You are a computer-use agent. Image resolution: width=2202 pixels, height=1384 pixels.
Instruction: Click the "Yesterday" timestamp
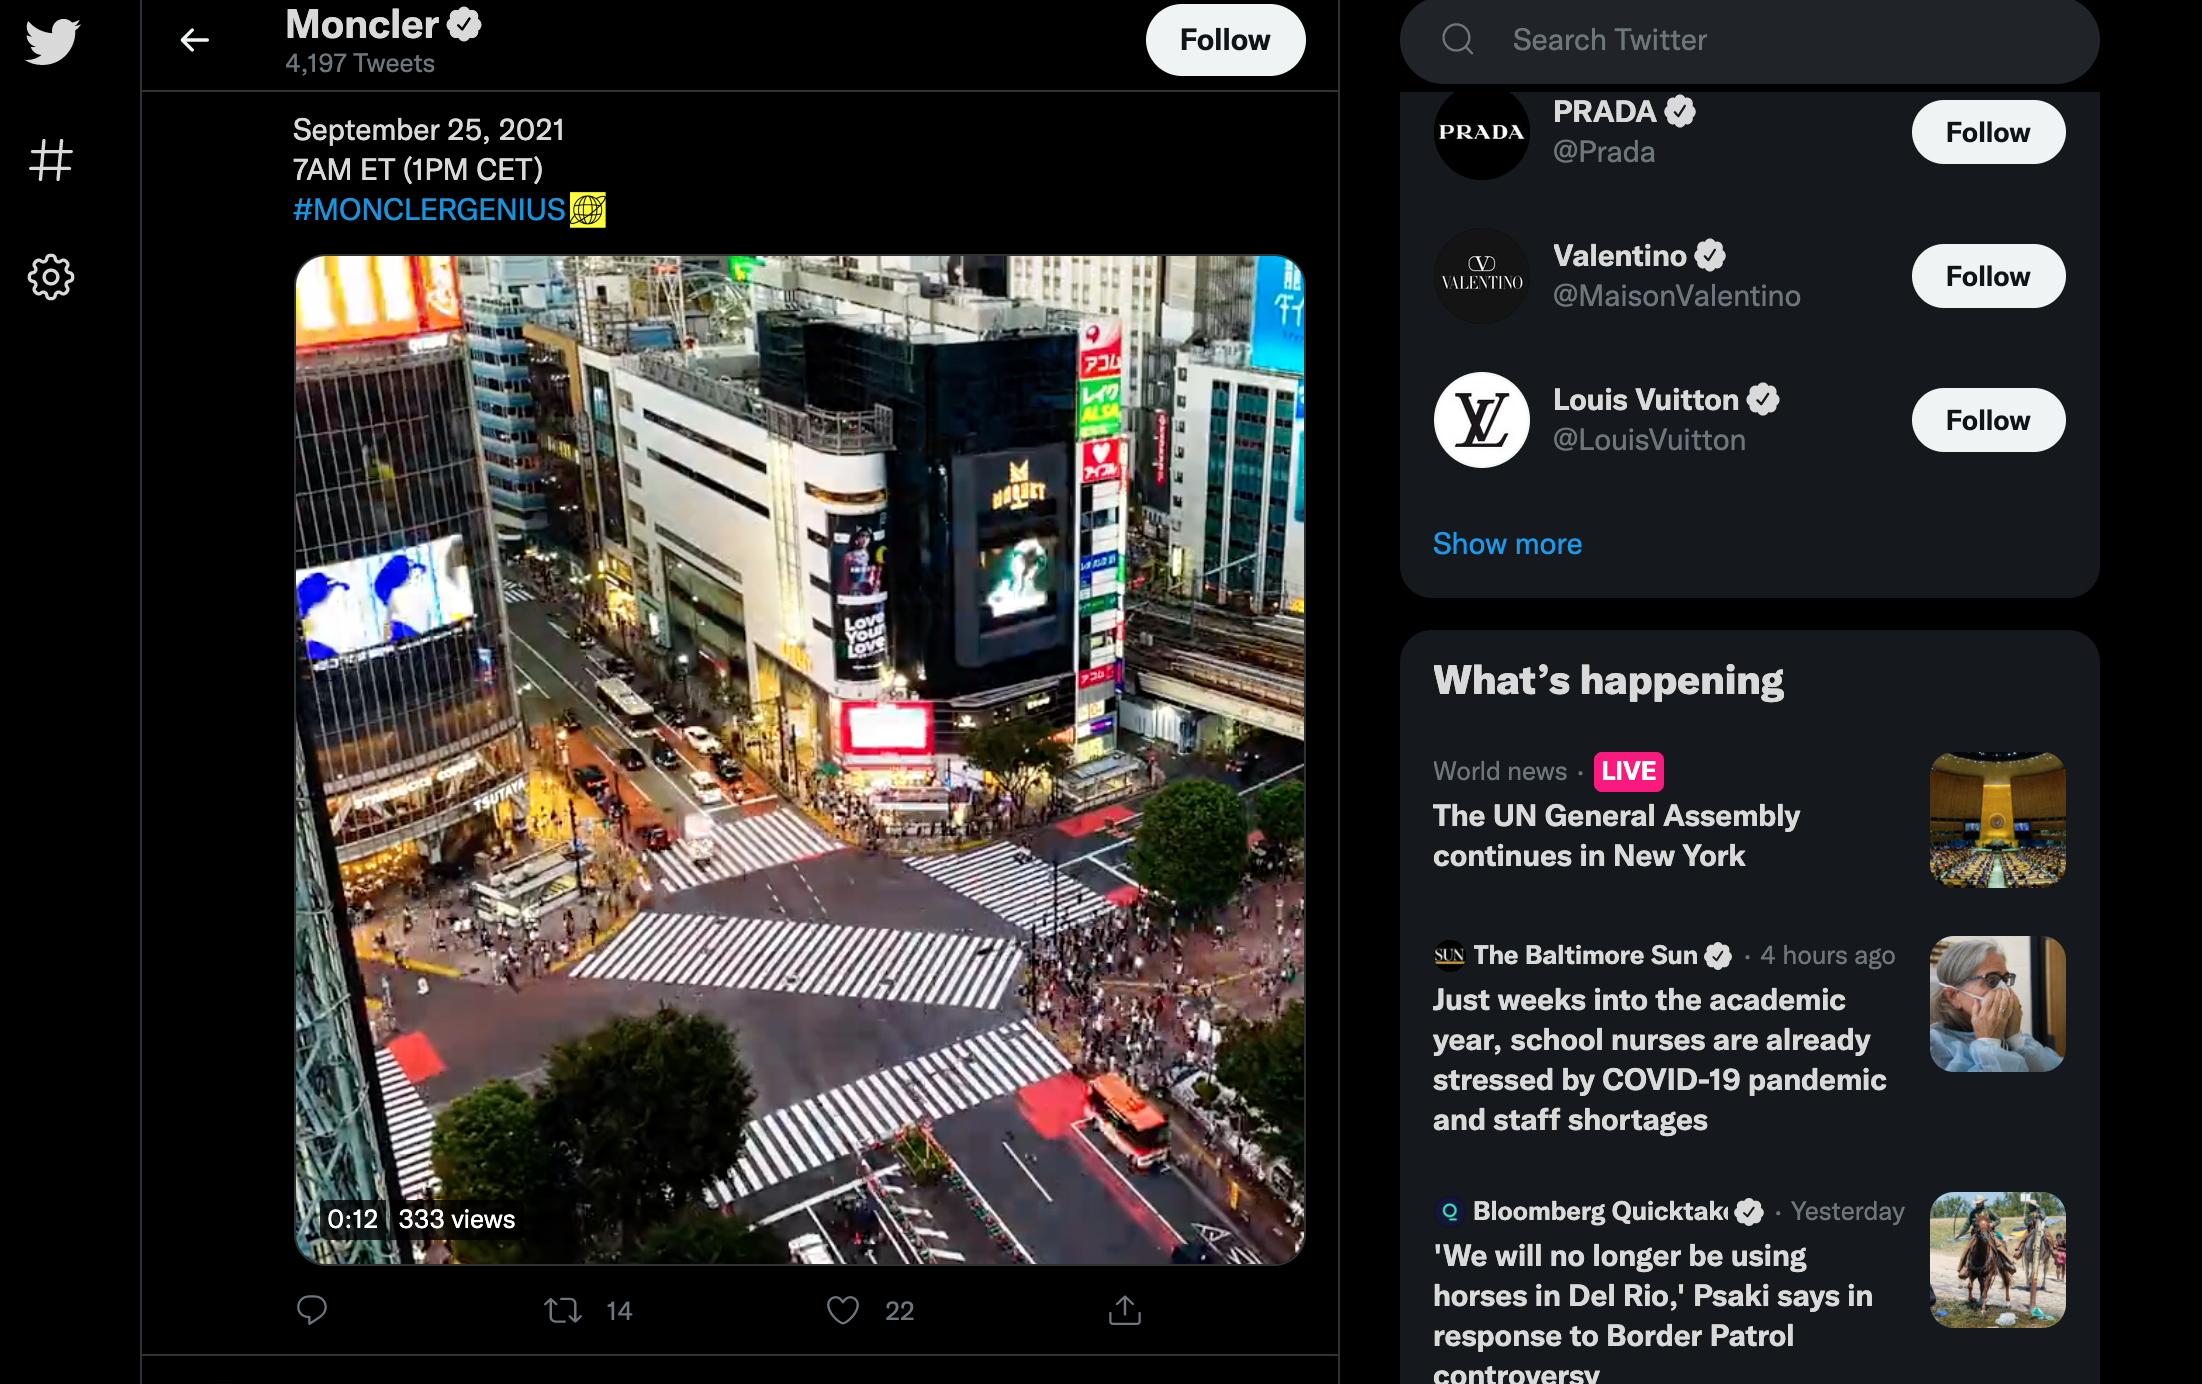(1848, 1212)
